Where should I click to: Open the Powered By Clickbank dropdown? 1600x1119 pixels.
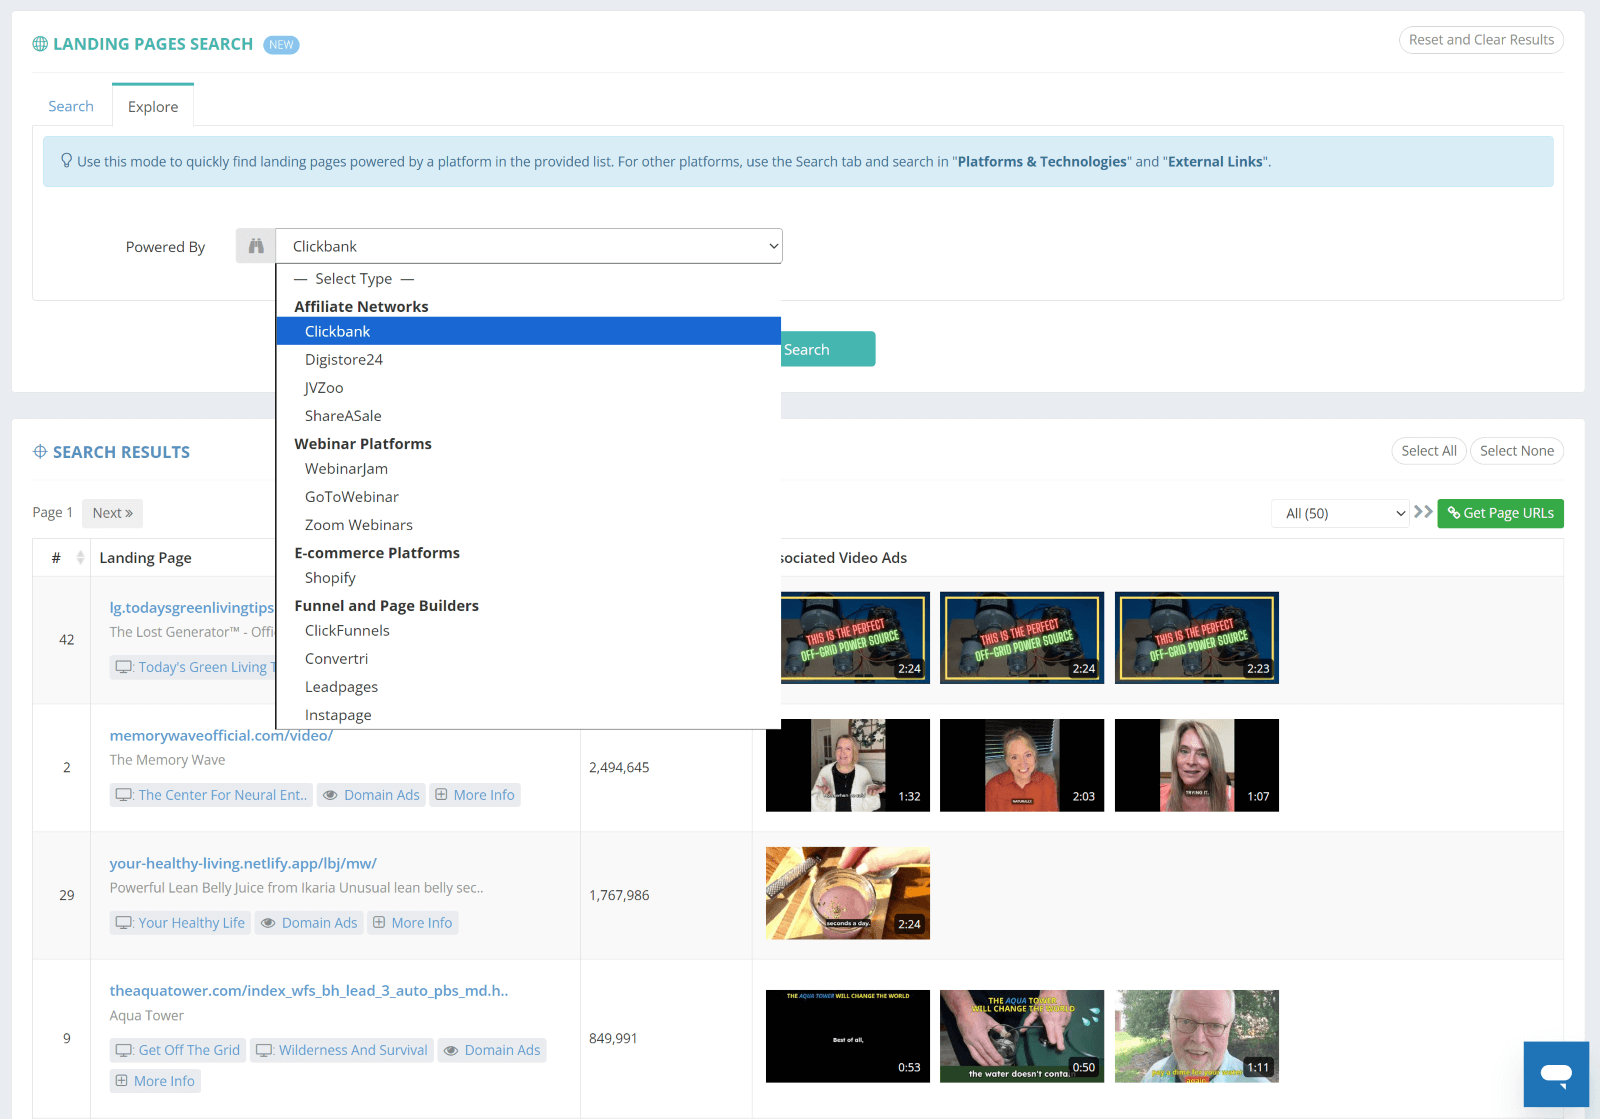pyautogui.click(x=529, y=246)
